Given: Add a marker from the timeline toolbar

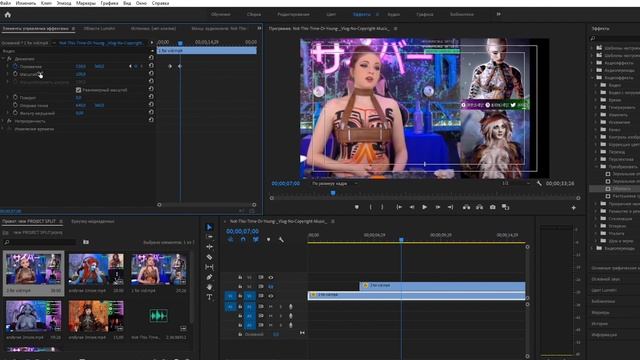Looking at the screenshot, I should [268, 240].
